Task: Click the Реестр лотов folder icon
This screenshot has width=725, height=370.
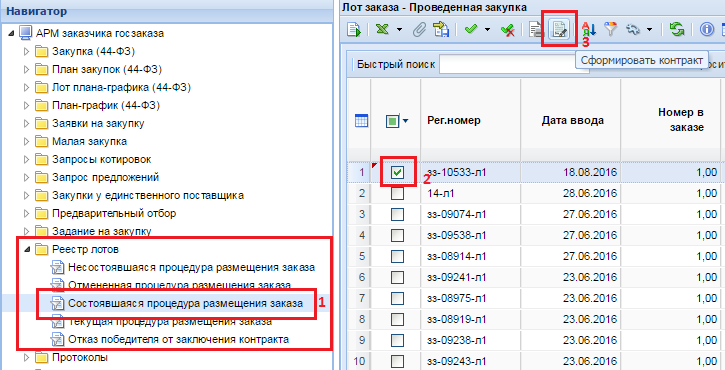Action: pyautogui.click(x=42, y=250)
